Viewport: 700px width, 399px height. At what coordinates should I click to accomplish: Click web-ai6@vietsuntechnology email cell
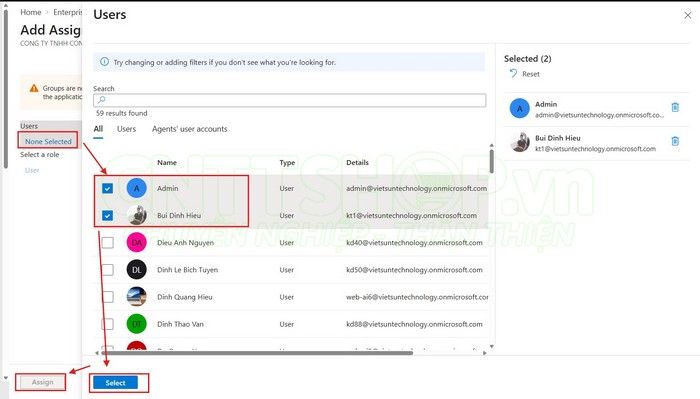click(x=417, y=297)
